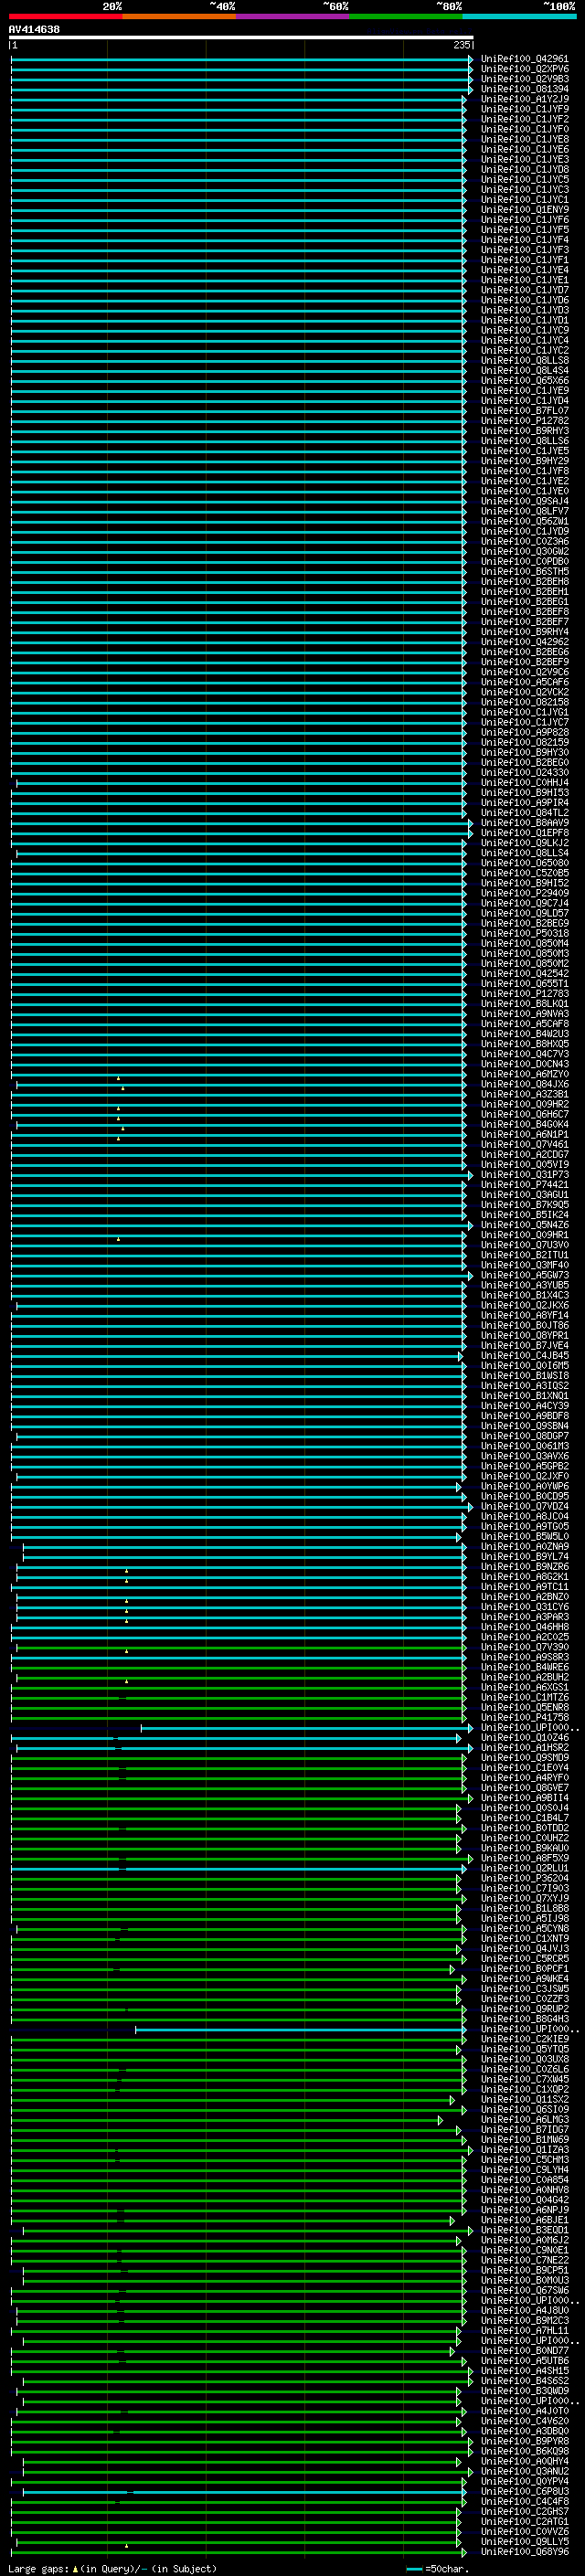Click the Large gaps legend text
This screenshot has width=585, height=2576.
click(112, 2569)
